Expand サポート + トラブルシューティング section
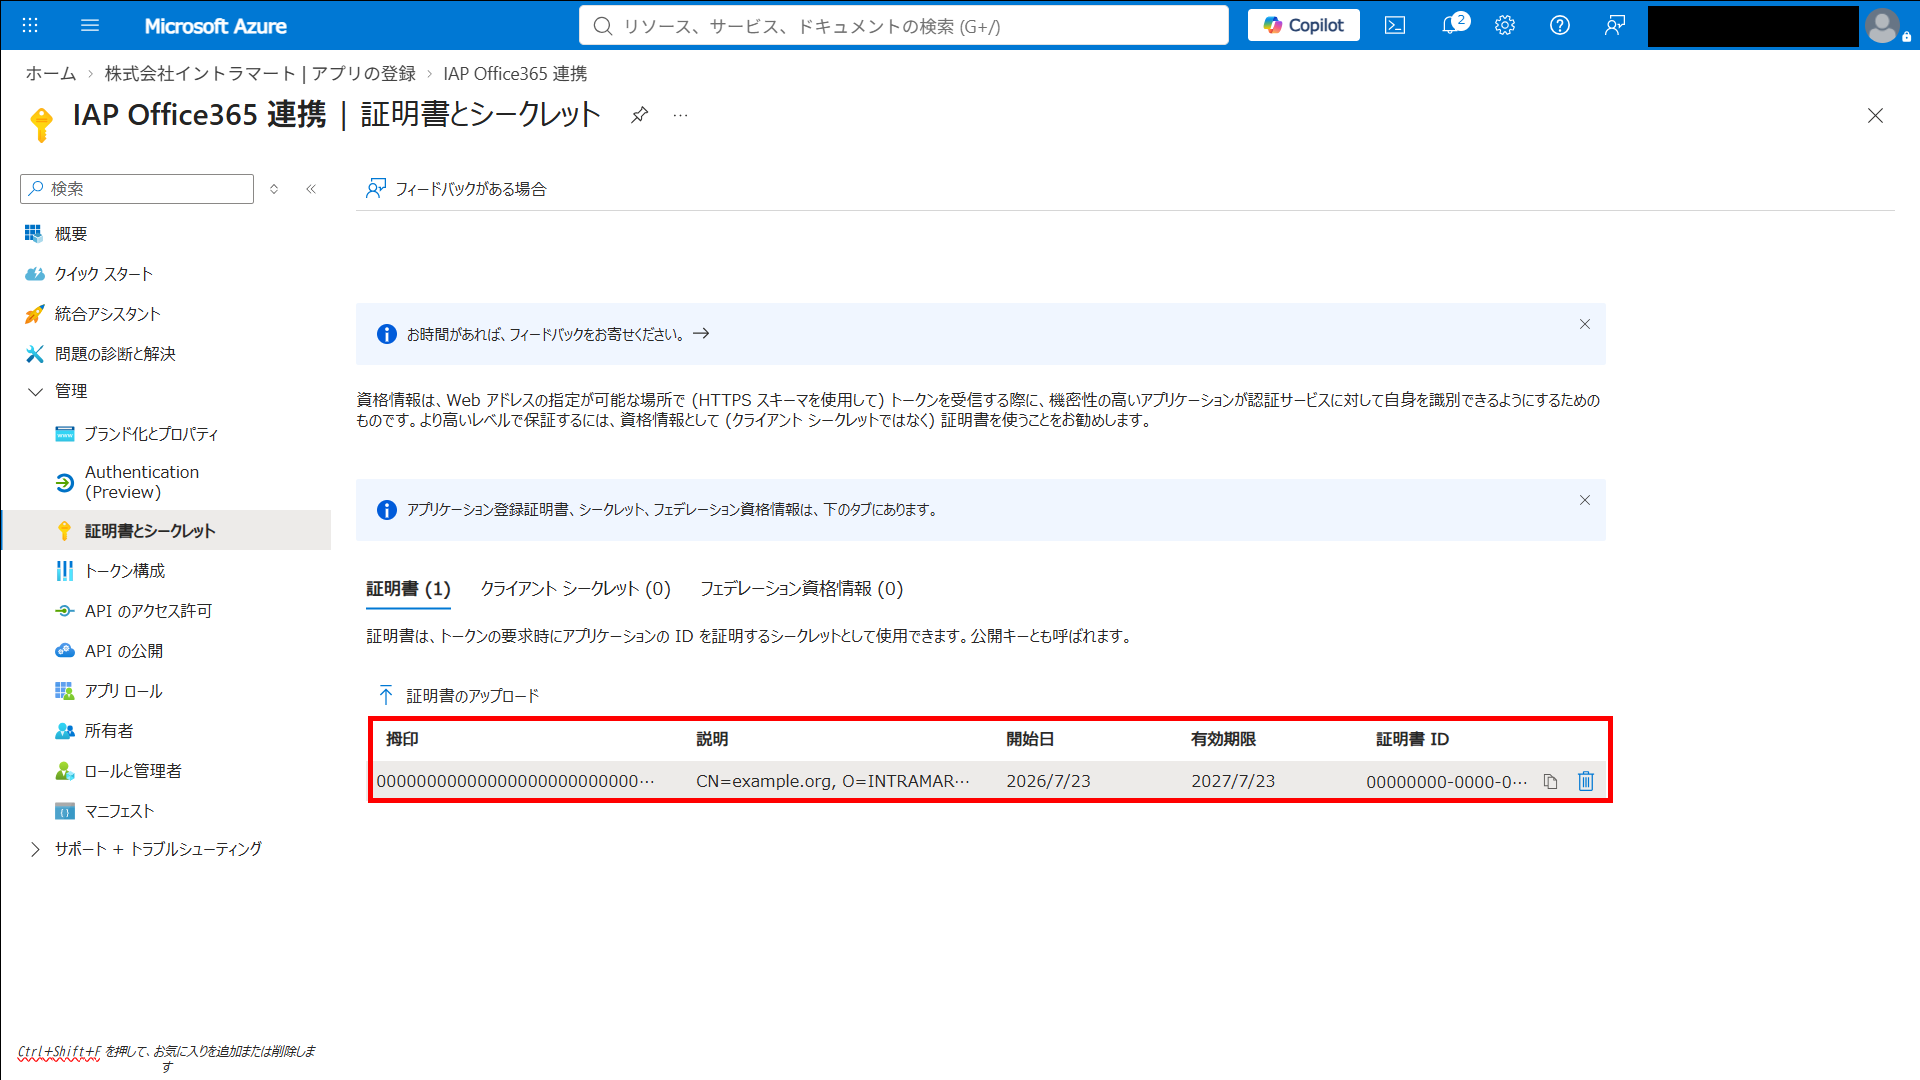The image size is (1920, 1080). (35, 849)
